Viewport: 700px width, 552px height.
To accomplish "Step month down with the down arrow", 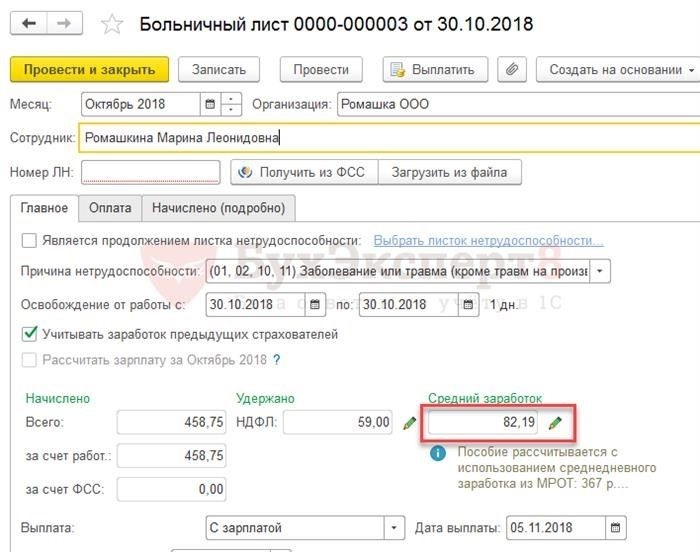I will click(x=231, y=110).
